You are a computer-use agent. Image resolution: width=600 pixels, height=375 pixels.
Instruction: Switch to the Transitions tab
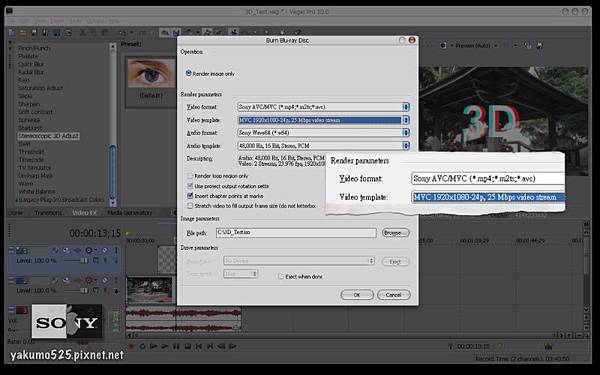(48, 213)
